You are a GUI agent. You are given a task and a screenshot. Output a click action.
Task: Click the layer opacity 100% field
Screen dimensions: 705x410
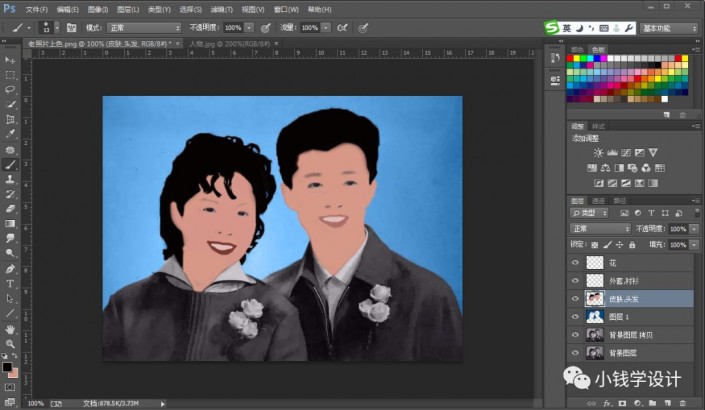point(678,229)
